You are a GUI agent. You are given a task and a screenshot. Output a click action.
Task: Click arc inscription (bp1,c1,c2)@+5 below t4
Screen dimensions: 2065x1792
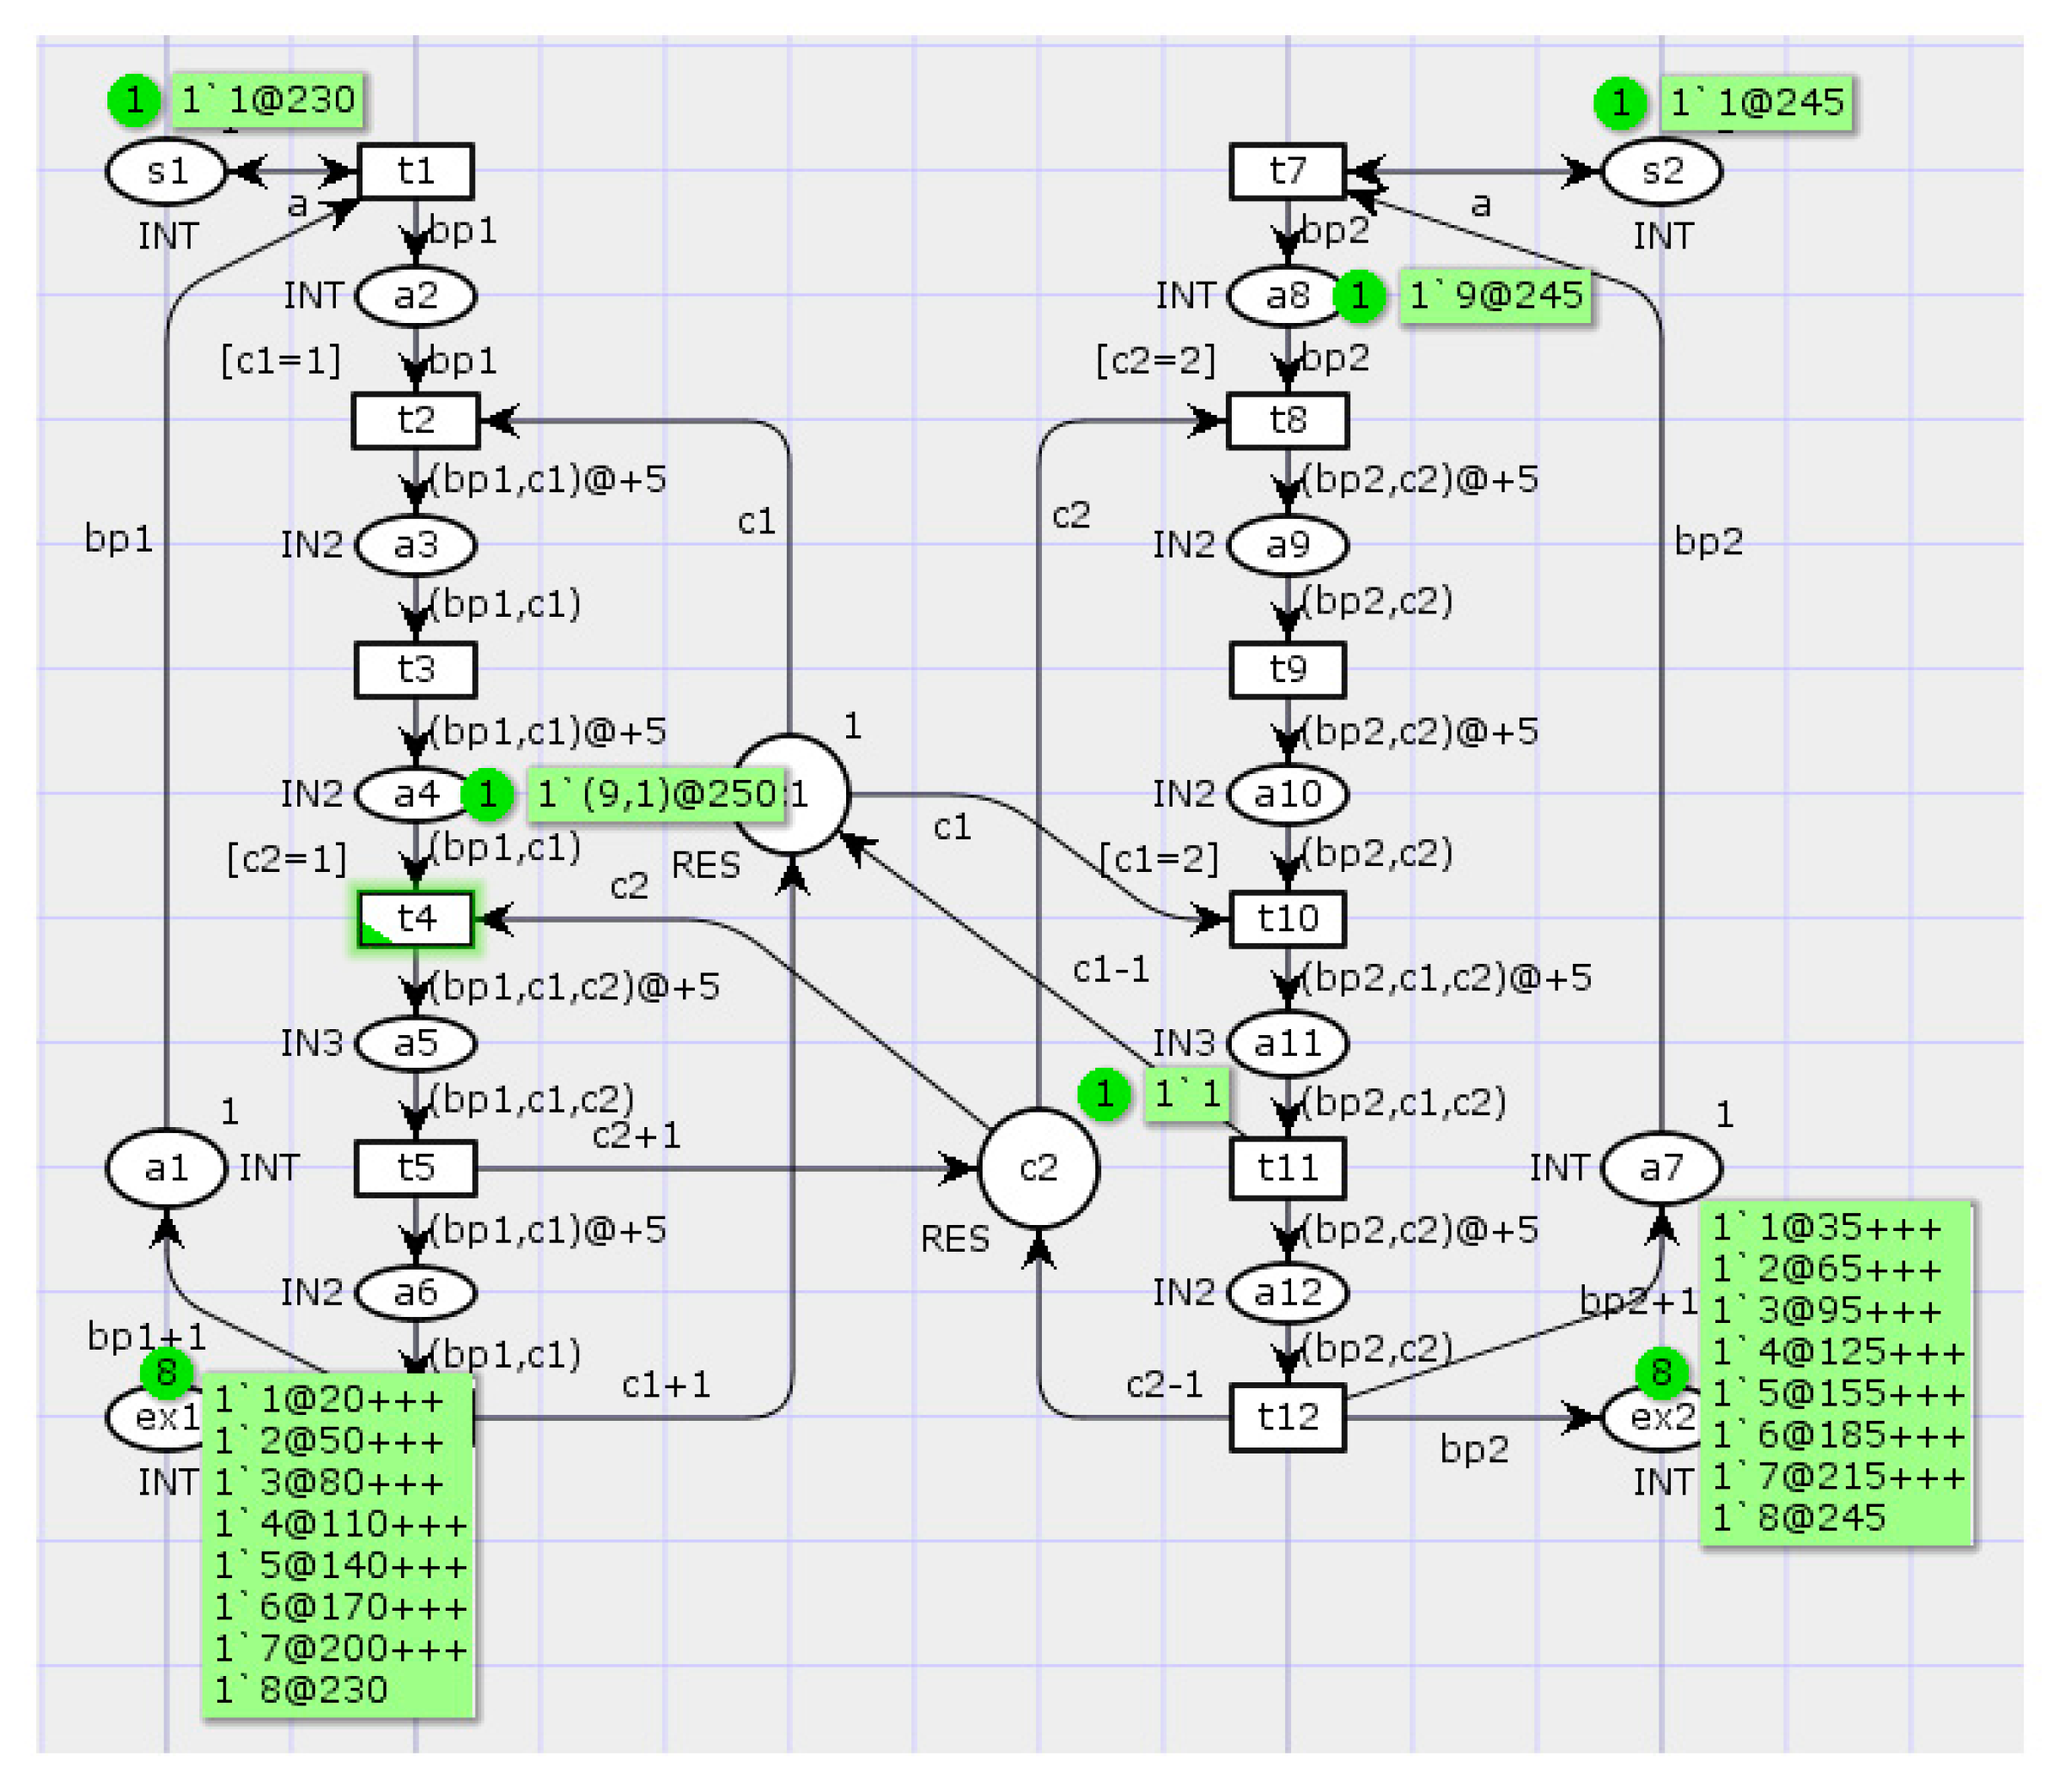pyautogui.click(x=574, y=987)
